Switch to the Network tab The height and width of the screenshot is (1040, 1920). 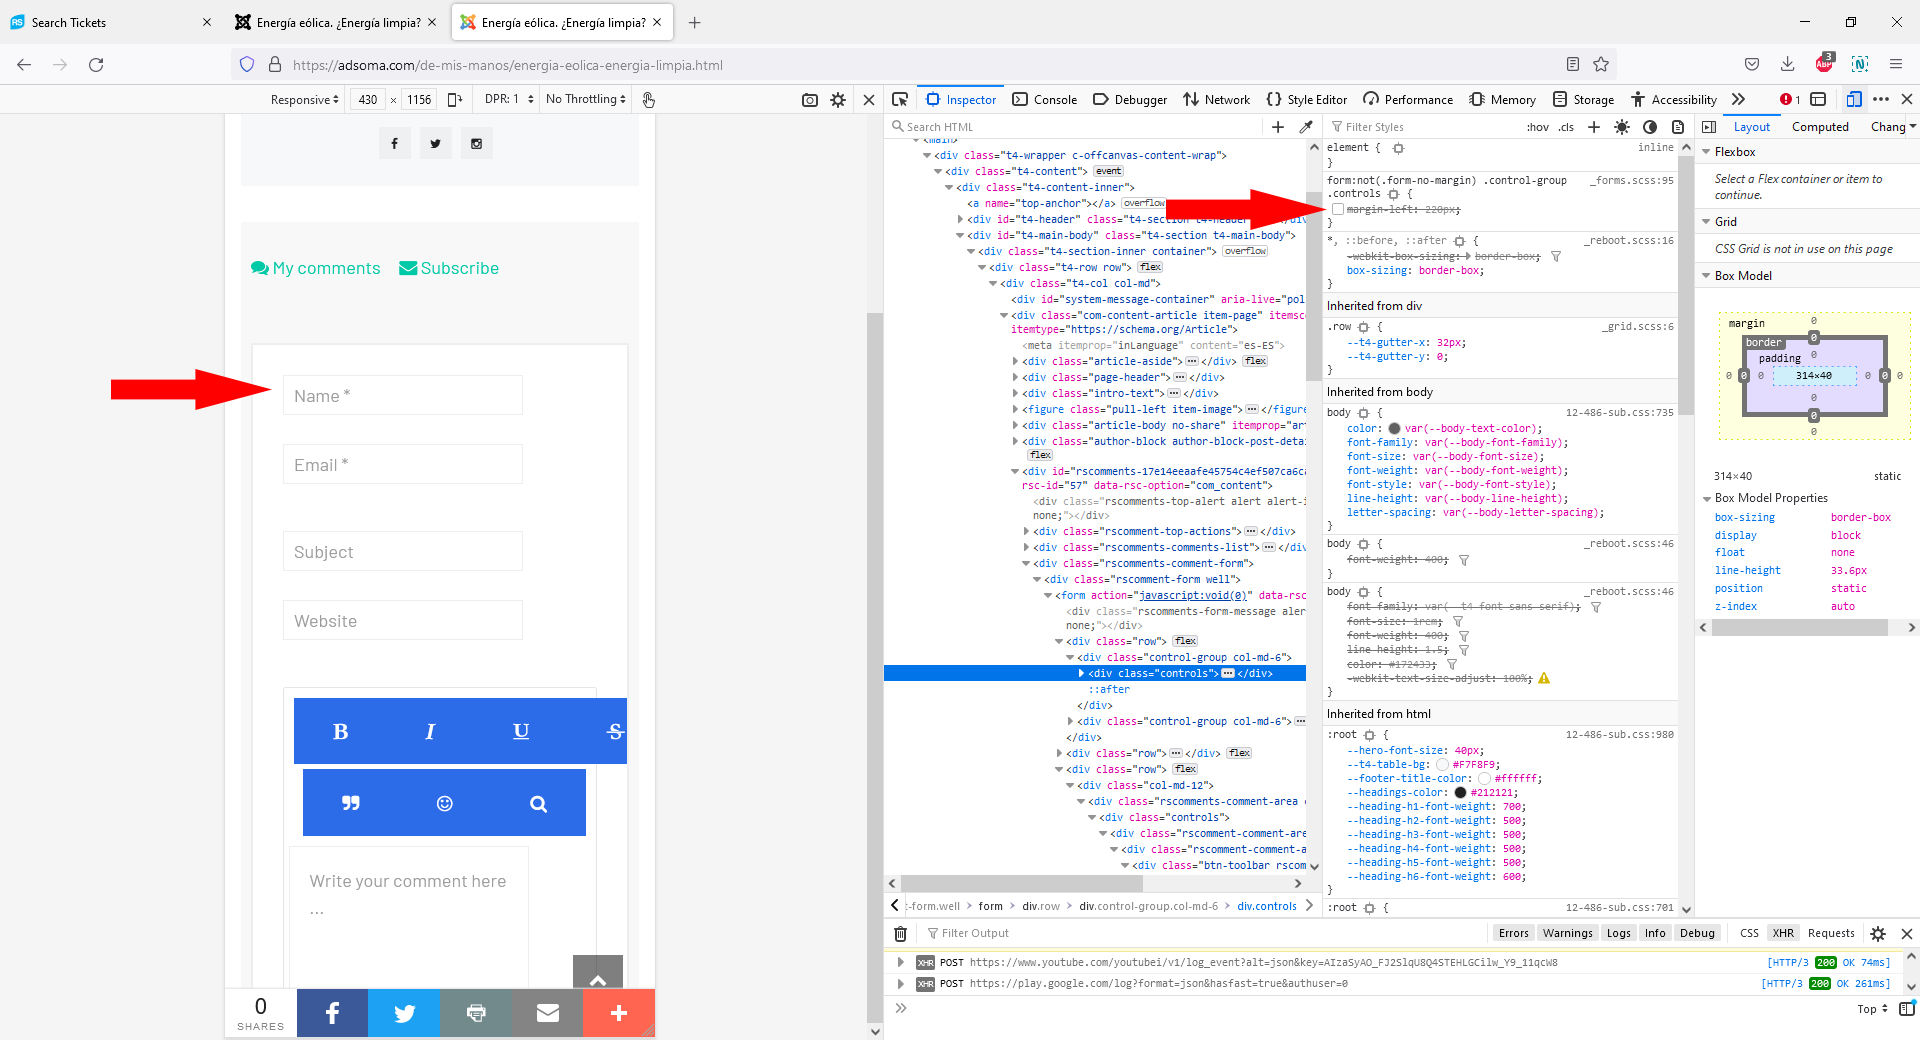point(1217,99)
